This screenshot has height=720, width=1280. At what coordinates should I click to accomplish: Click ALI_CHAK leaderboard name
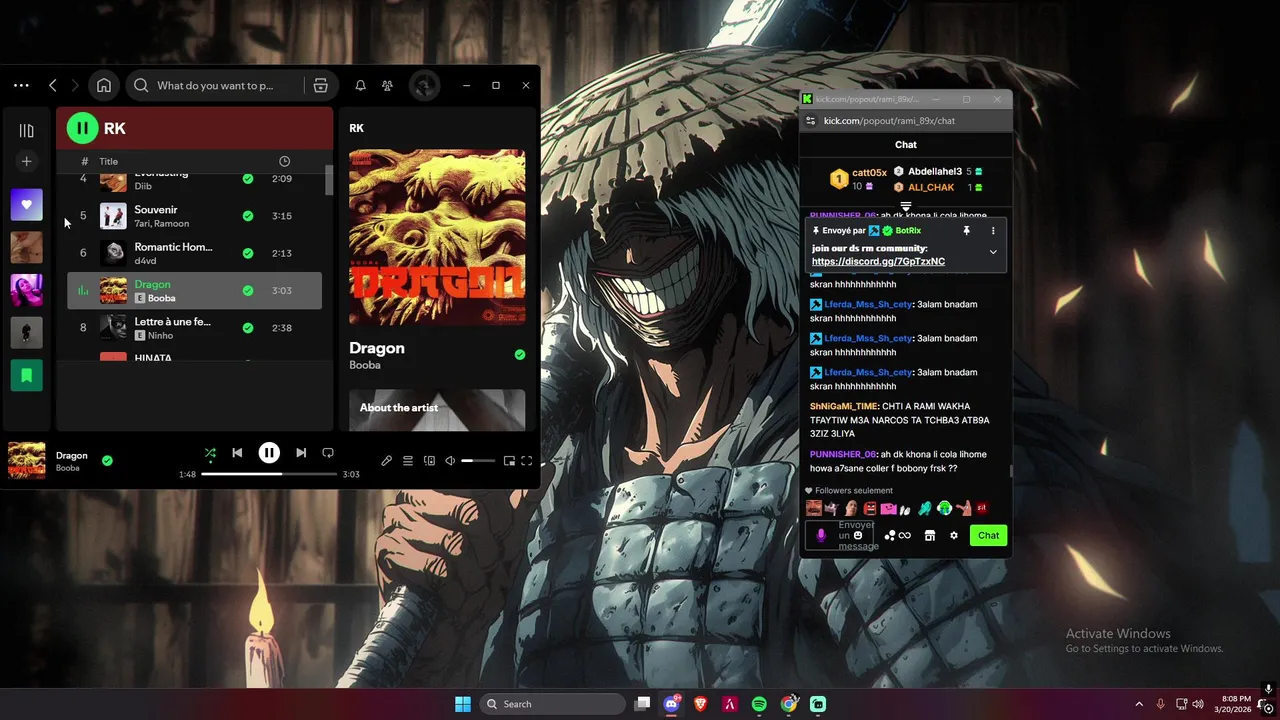931,187
